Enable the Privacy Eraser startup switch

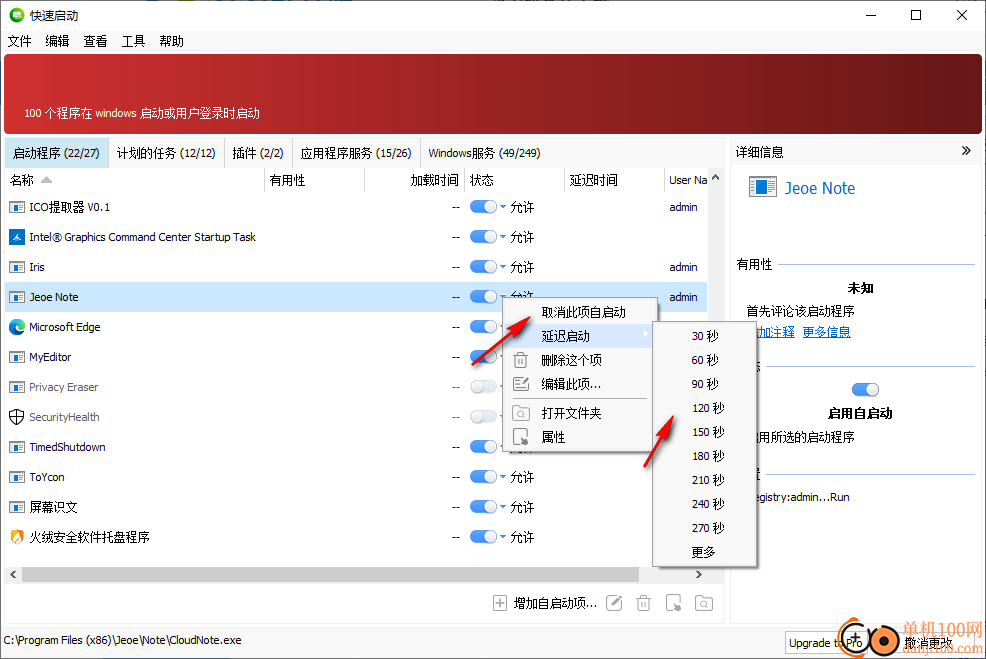pos(483,387)
